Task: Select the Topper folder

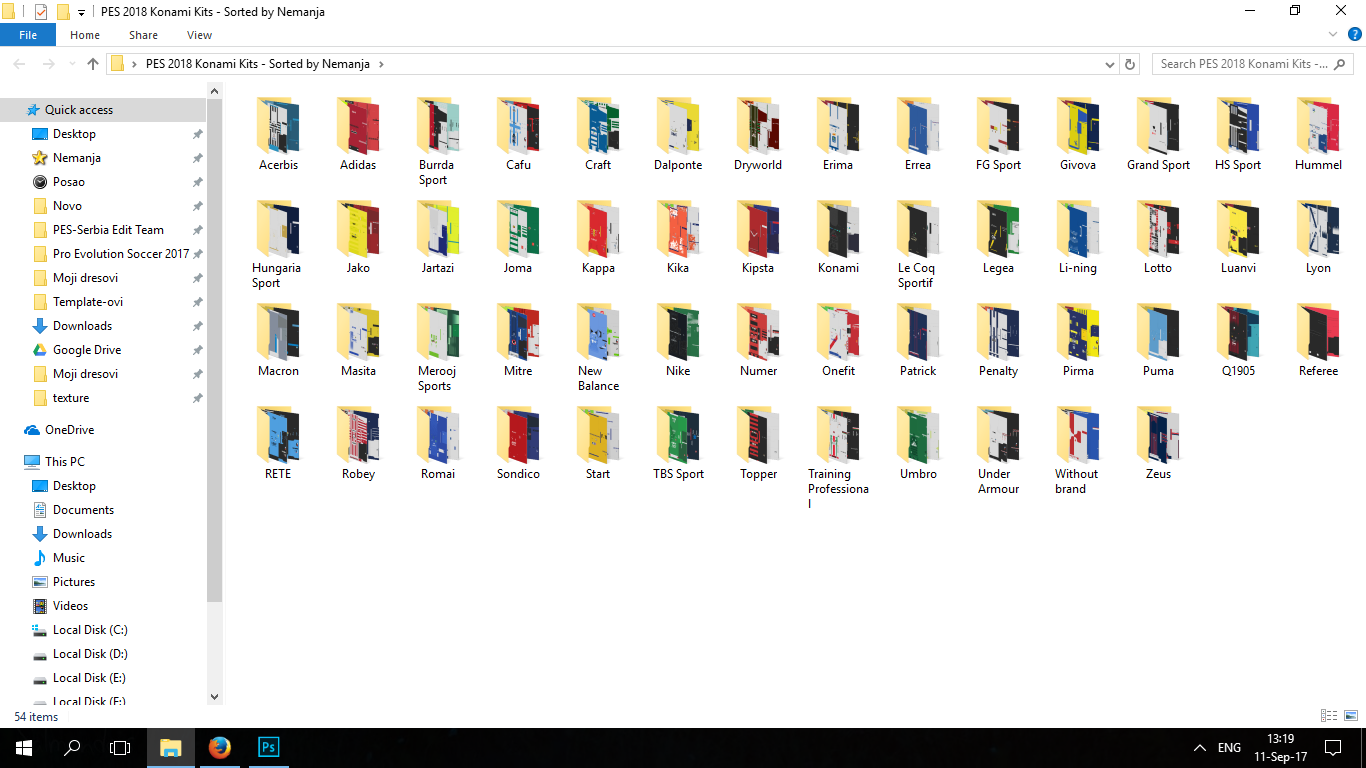Action: (758, 444)
